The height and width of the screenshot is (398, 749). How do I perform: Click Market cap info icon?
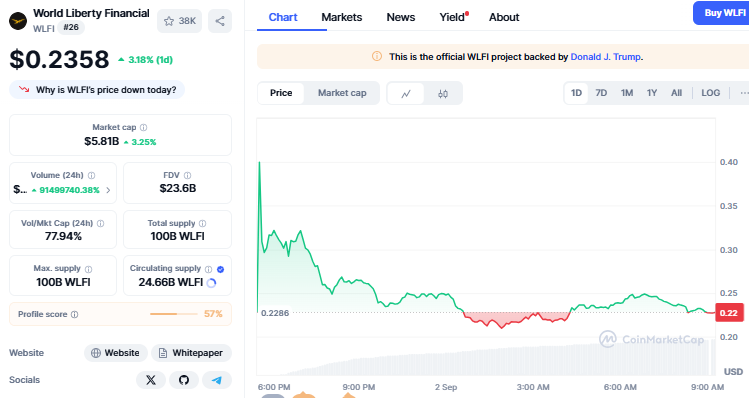(x=143, y=128)
